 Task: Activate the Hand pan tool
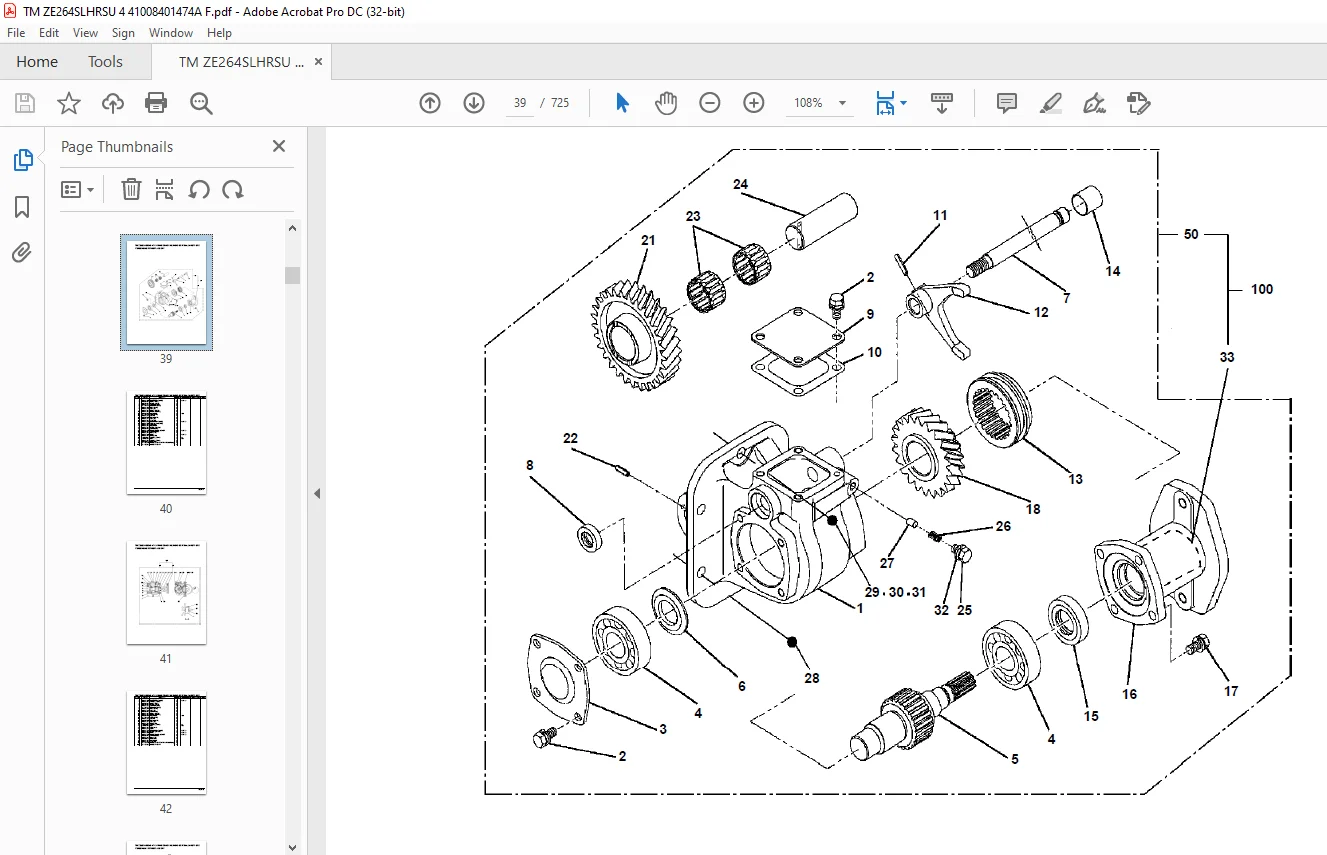(666, 103)
